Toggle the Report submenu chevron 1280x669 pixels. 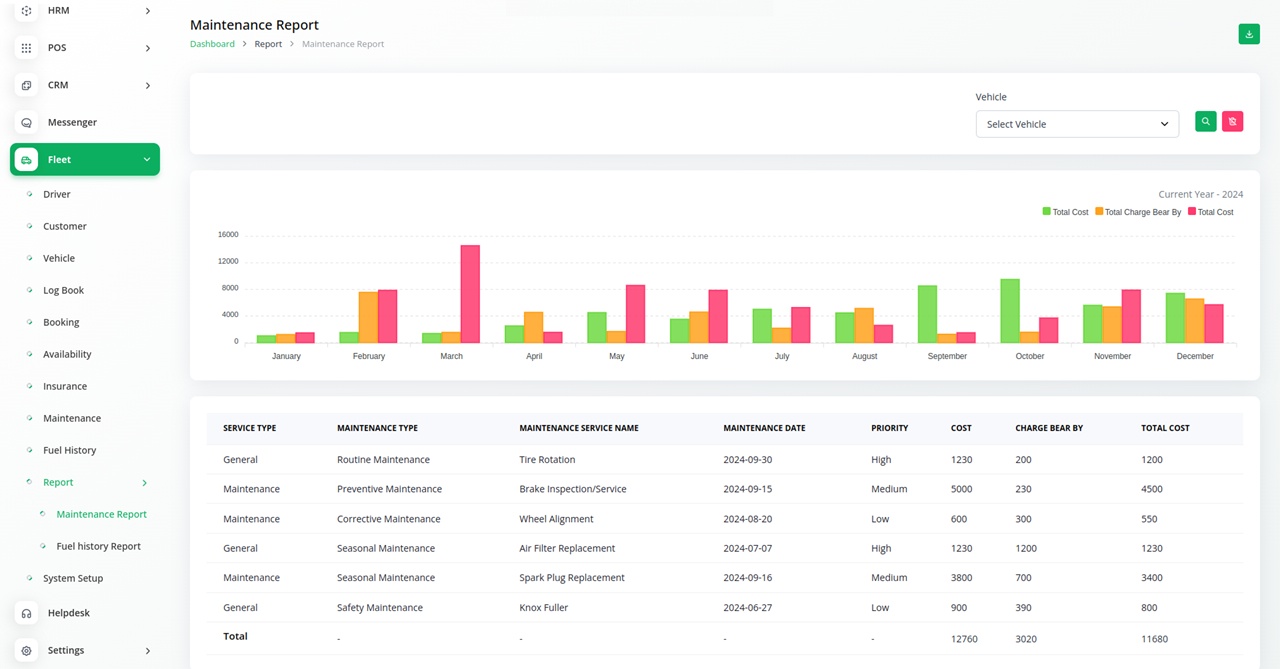coord(144,483)
